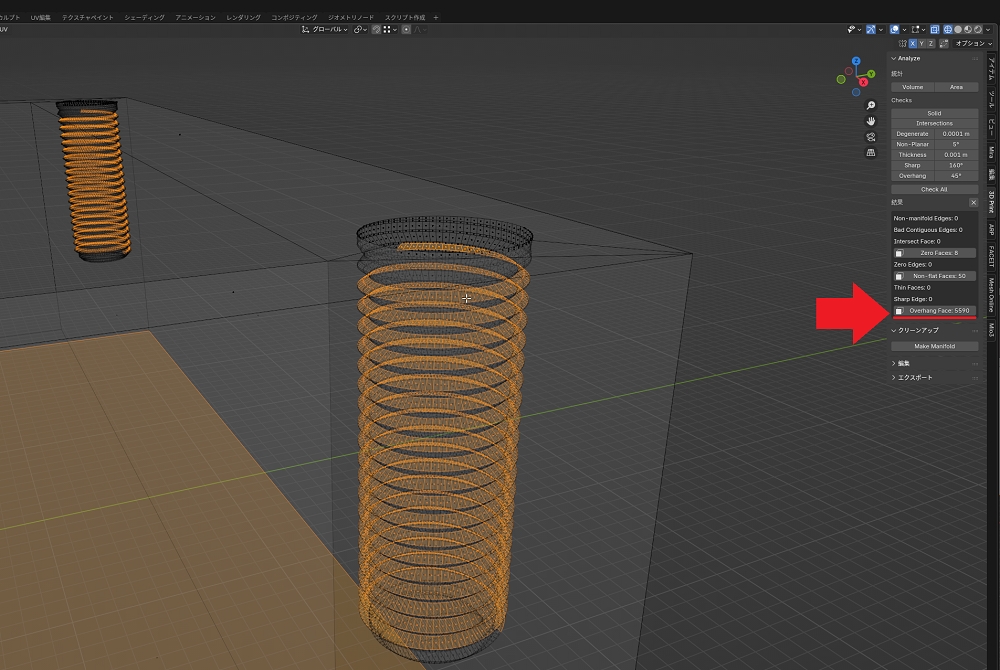Toggle X-ray mode in the header

coord(934,30)
